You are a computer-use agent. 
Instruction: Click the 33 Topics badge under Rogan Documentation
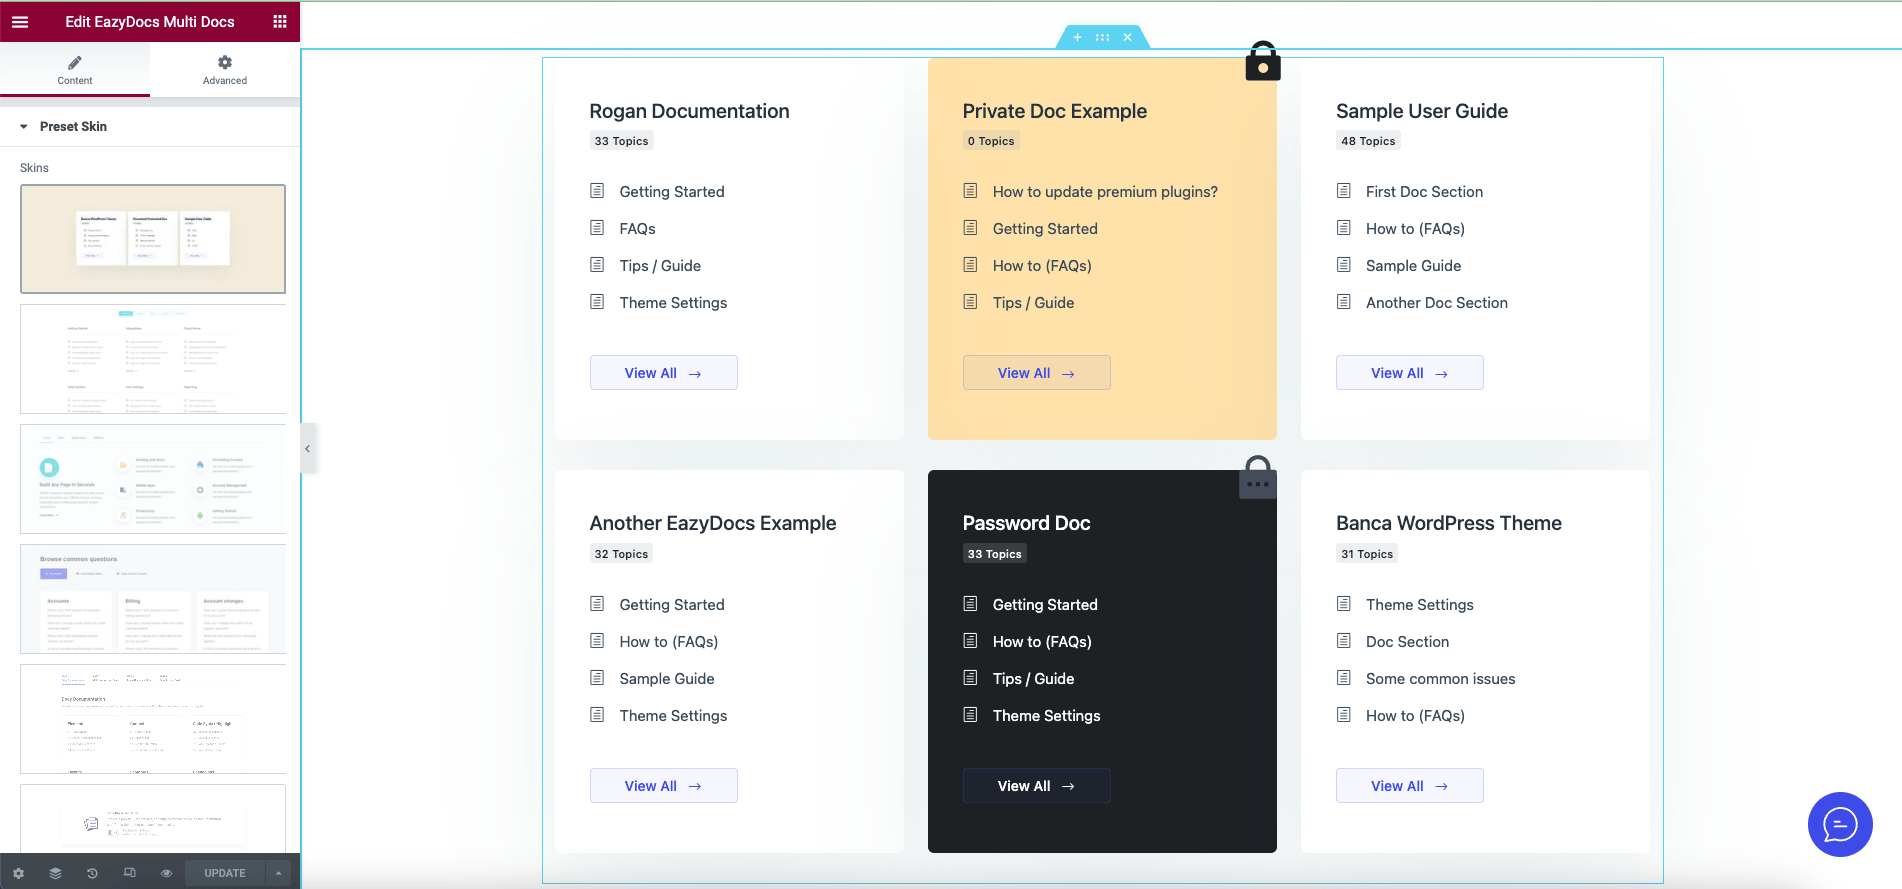click(621, 141)
